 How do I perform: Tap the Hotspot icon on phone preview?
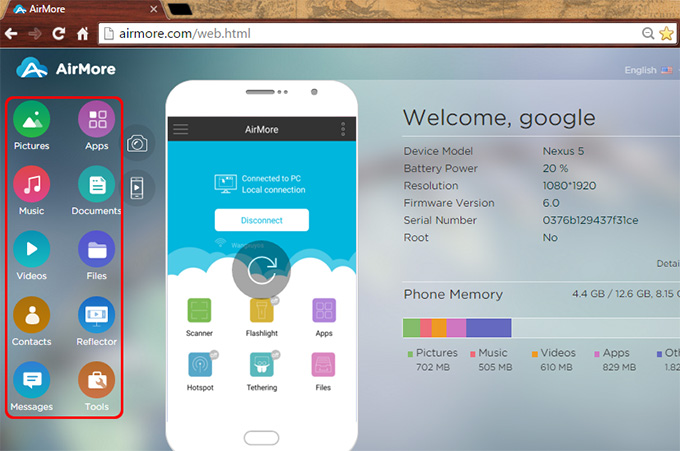200,365
